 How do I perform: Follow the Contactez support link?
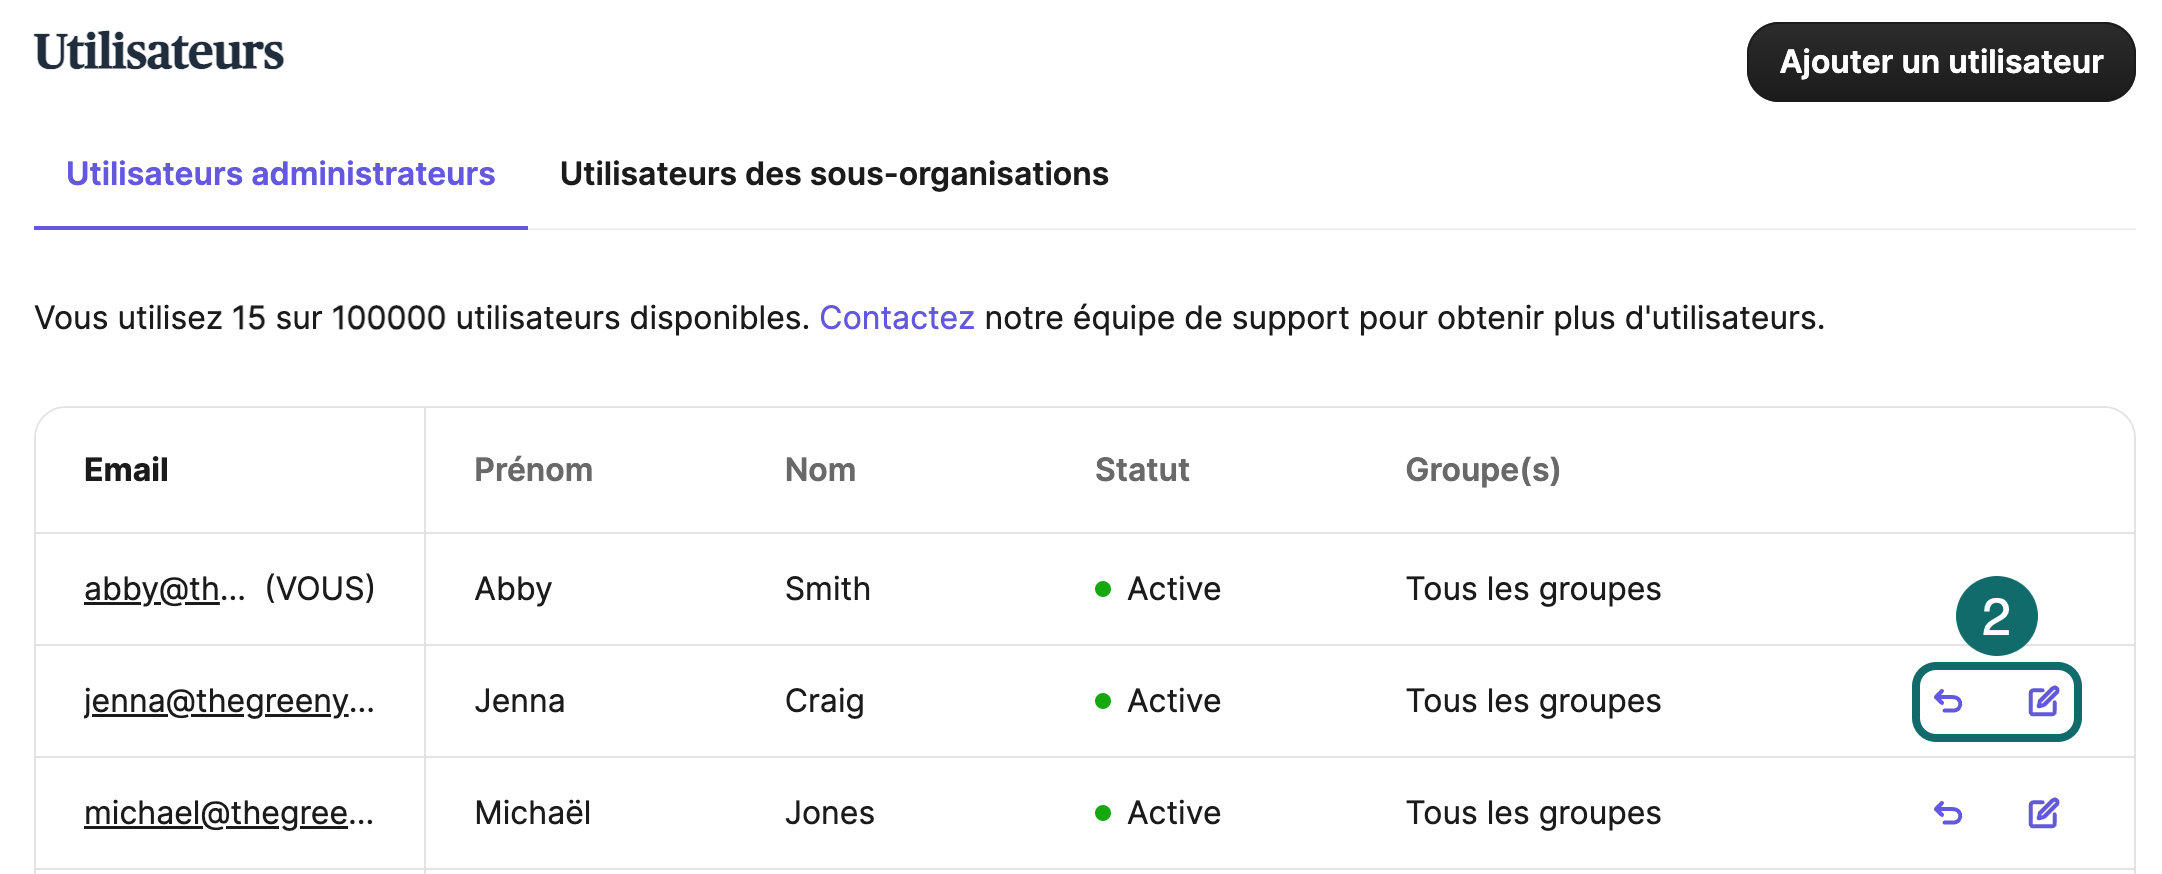tap(897, 318)
